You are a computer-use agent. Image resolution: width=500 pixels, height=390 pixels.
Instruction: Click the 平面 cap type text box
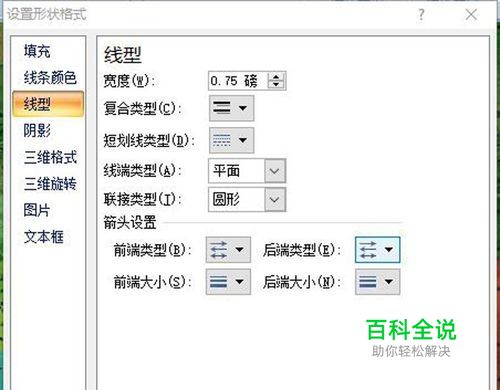tap(237, 171)
